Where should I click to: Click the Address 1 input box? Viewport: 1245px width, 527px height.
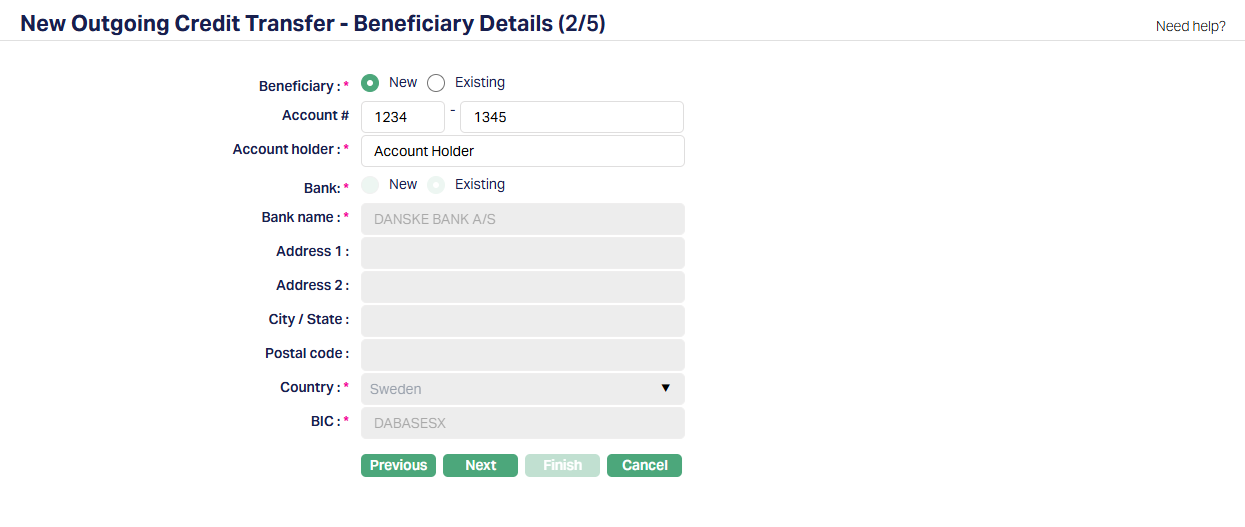[x=522, y=253]
